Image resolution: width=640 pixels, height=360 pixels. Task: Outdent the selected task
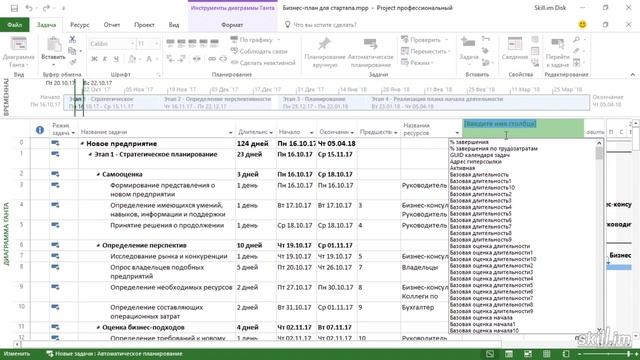(171, 59)
